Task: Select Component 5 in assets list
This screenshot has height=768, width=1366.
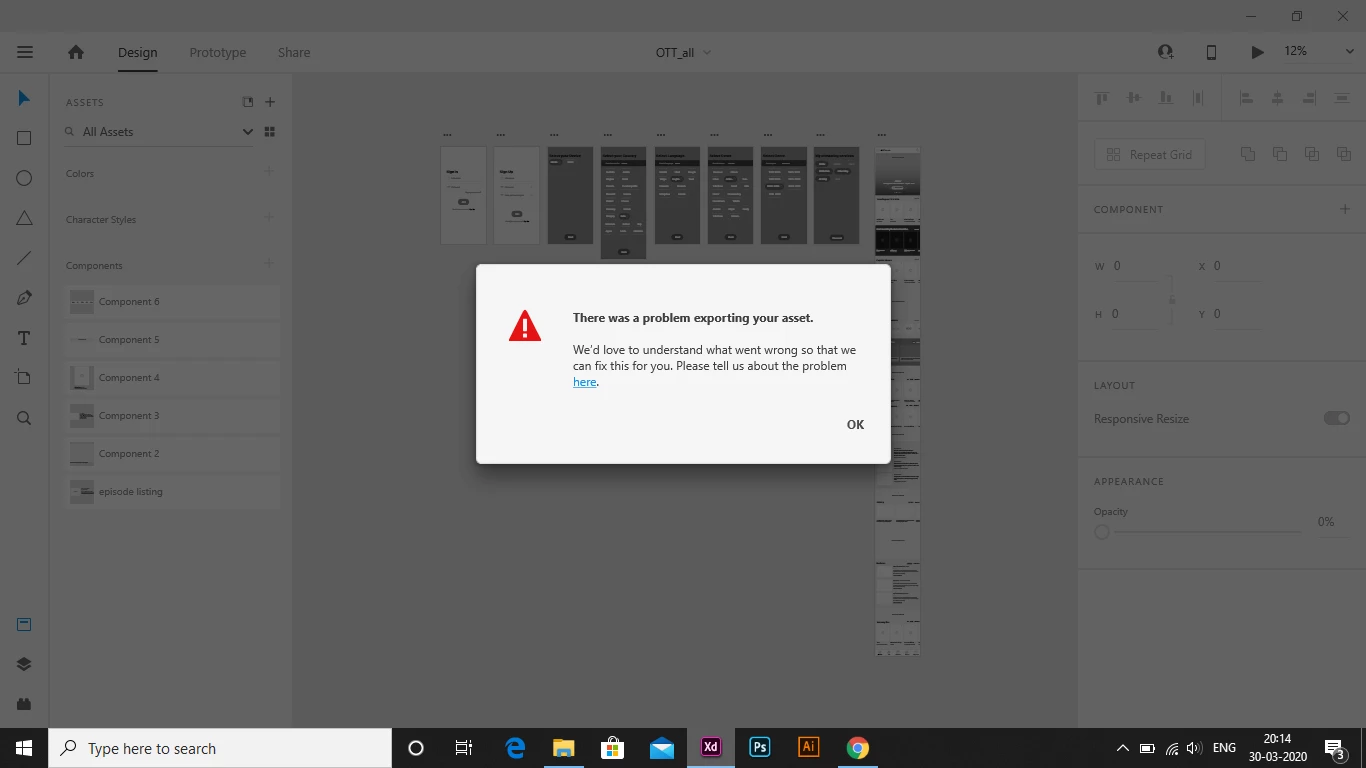Action: [172, 340]
